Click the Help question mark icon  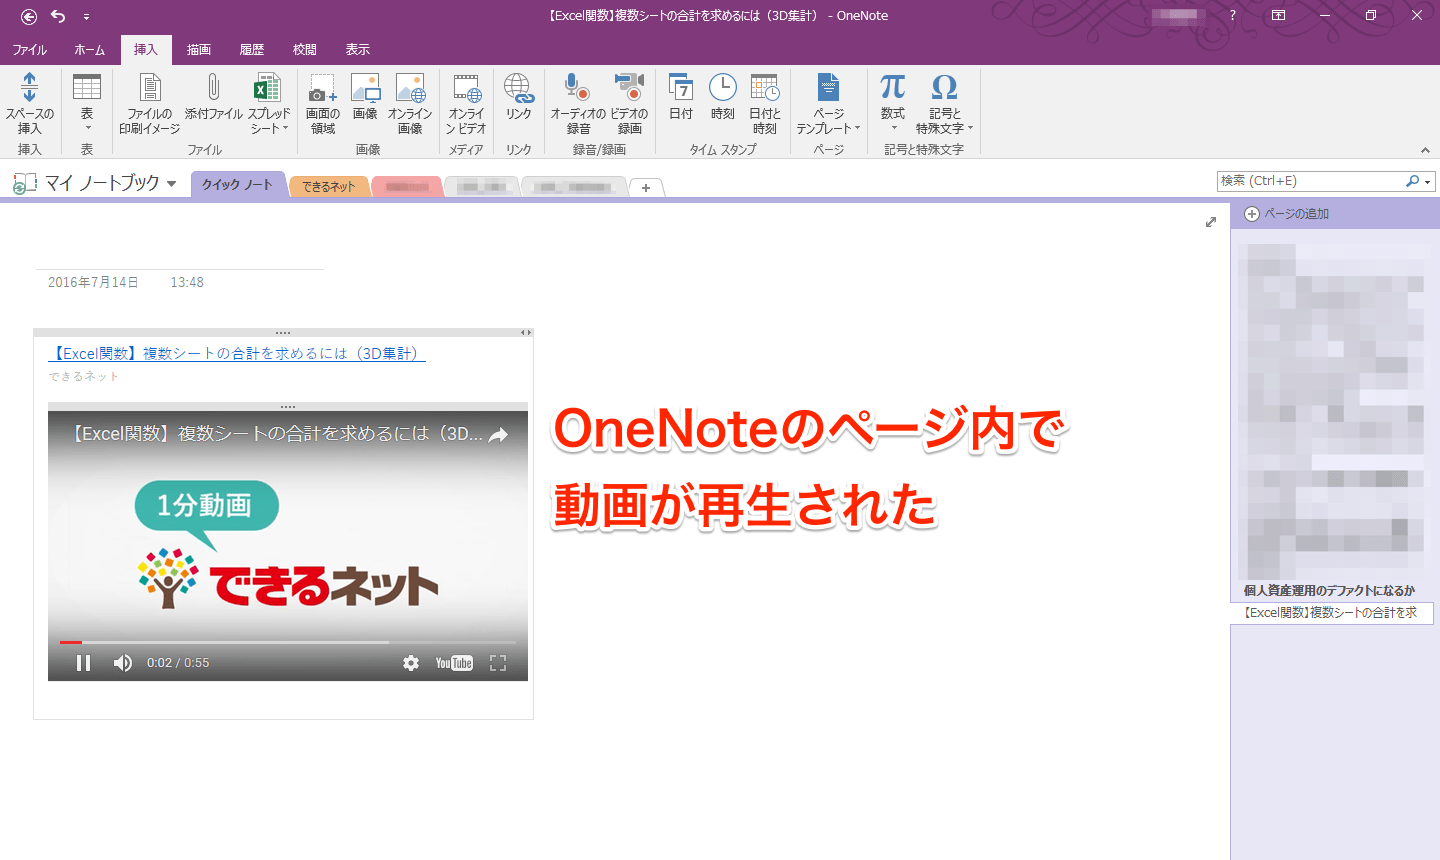coord(1232,15)
